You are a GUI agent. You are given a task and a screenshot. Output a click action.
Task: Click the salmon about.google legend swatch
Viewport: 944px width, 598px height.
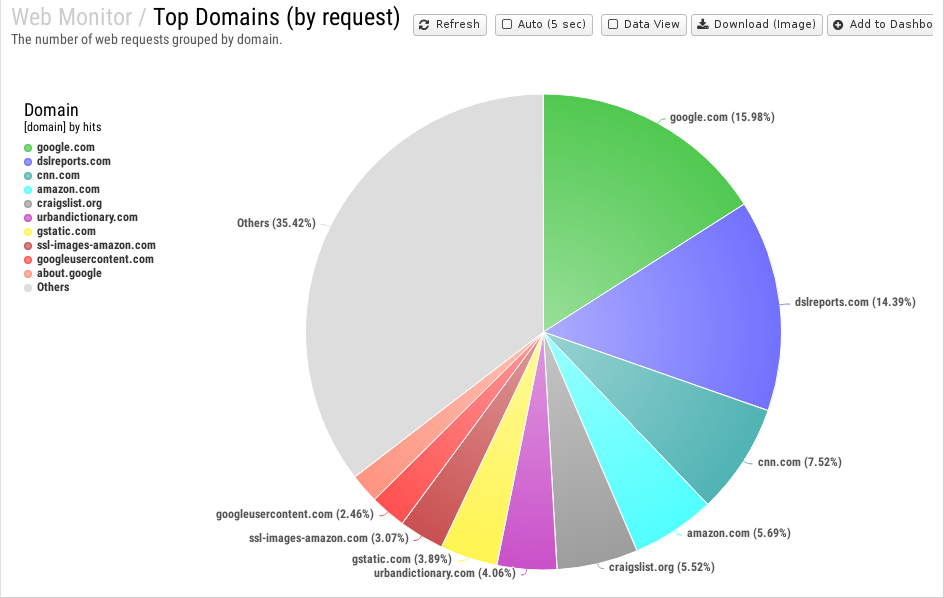pos(28,273)
